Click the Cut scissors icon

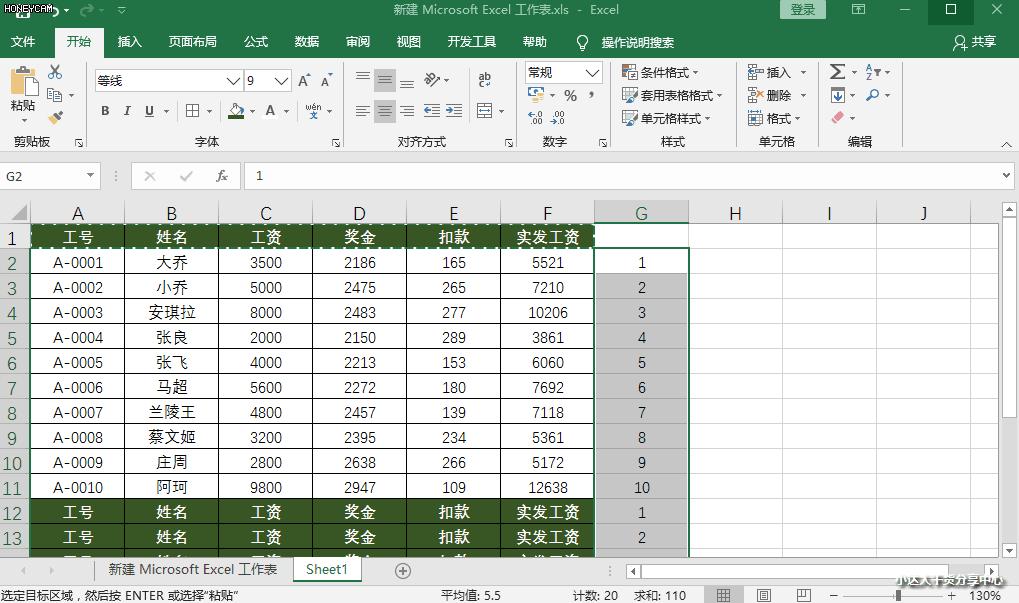click(55, 71)
